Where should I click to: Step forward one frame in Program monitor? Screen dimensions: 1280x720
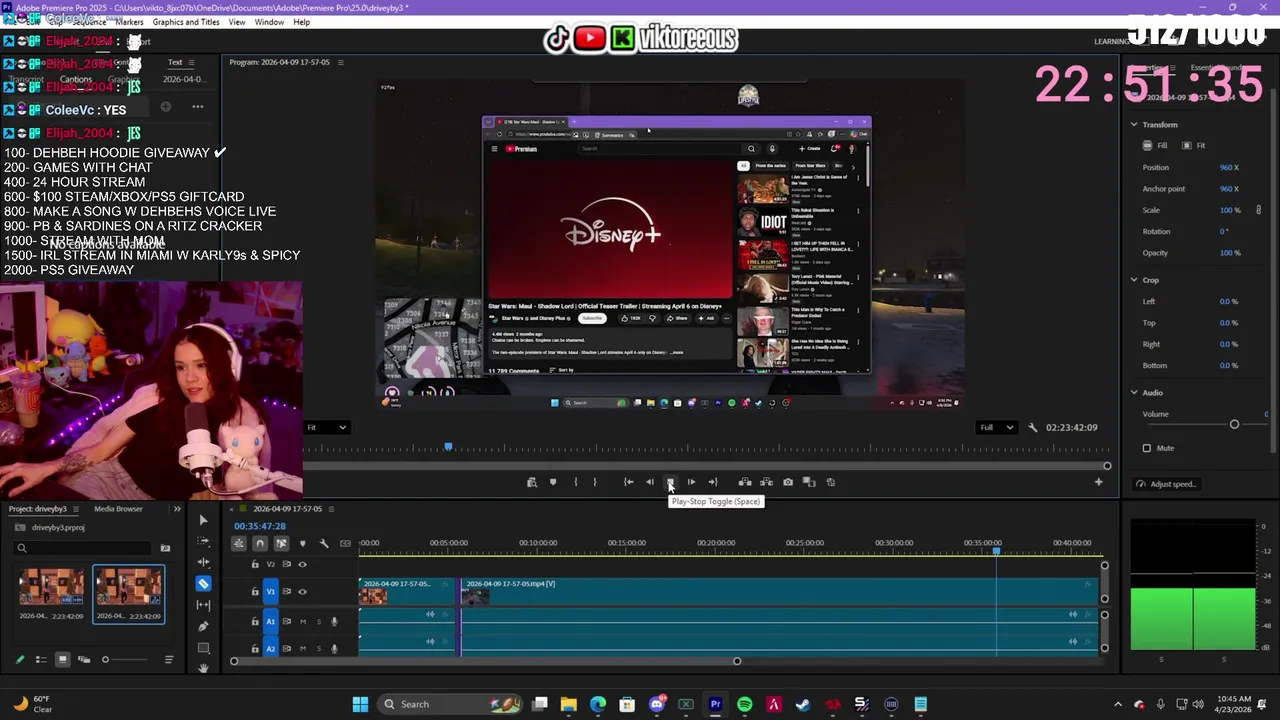coord(691,482)
